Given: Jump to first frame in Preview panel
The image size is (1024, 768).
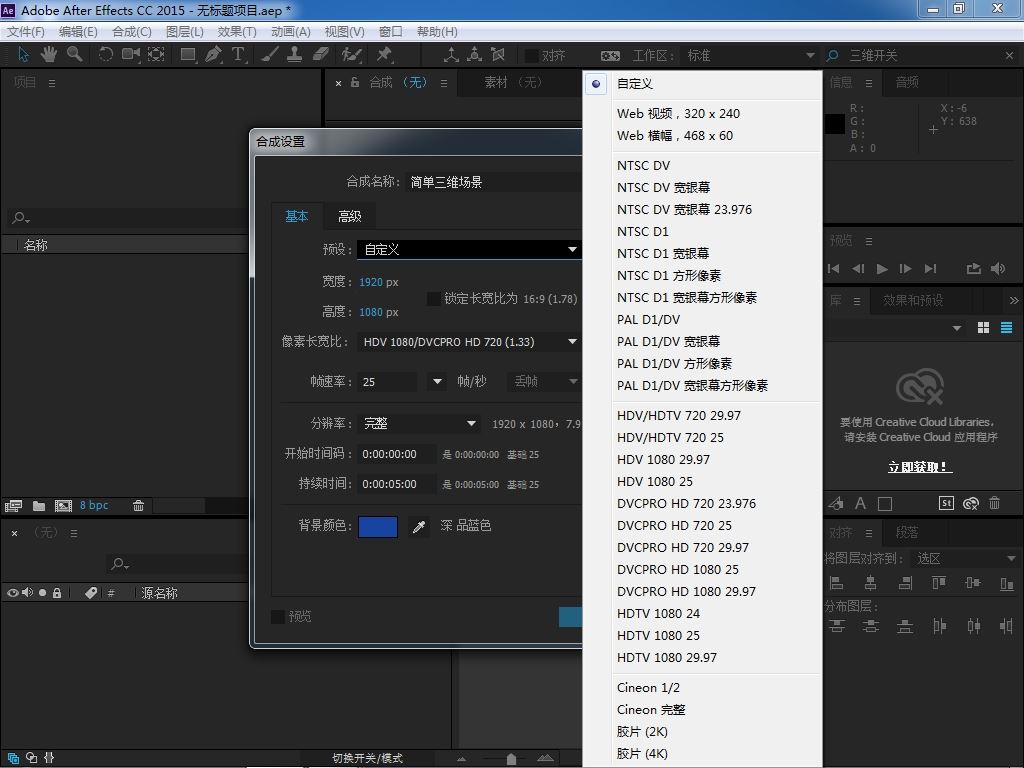Looking at the screenshot, I should click(x=834, y=268).
